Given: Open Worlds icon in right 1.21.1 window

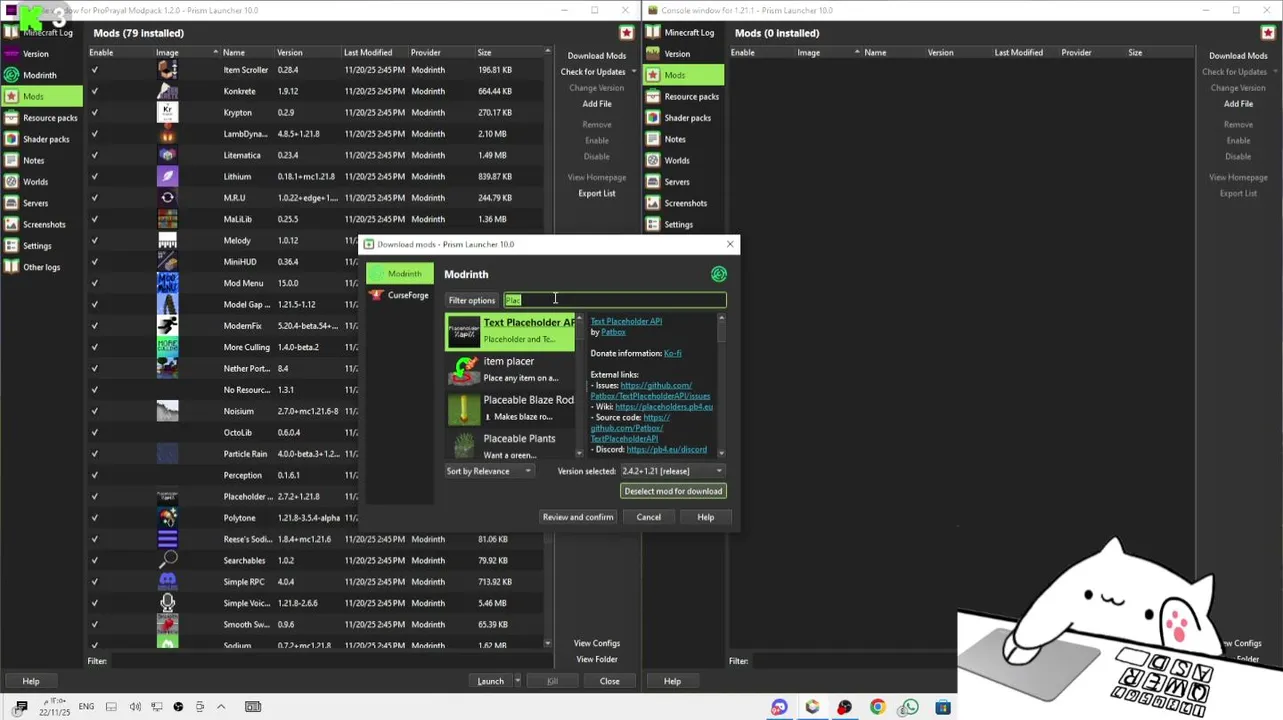Looking at the screenshot, I should [x=653, y=160].
